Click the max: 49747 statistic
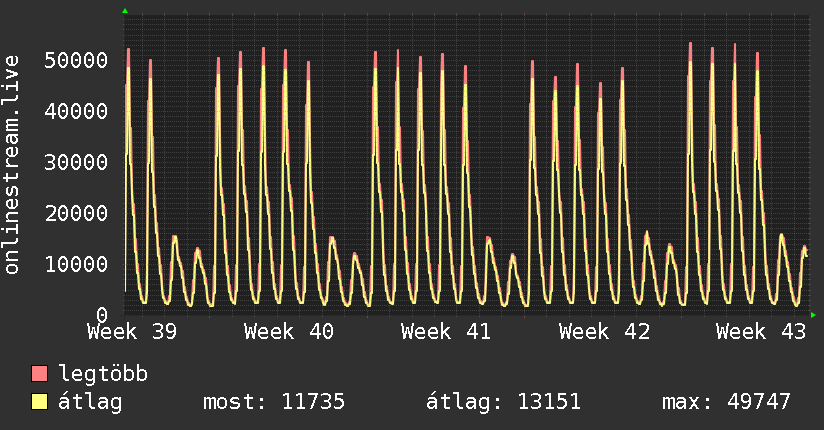 (x=726, y=402)
